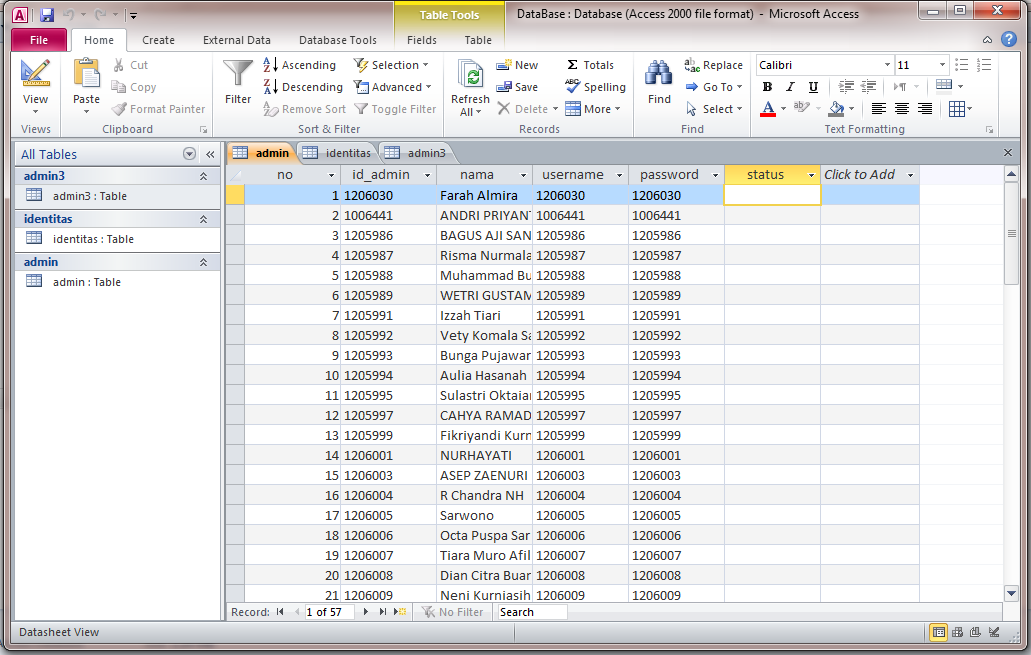The height and width of the screenshot is (655, 1031).
Task: Switch to the Create ribbon tab
Action: tap(158, 40)
